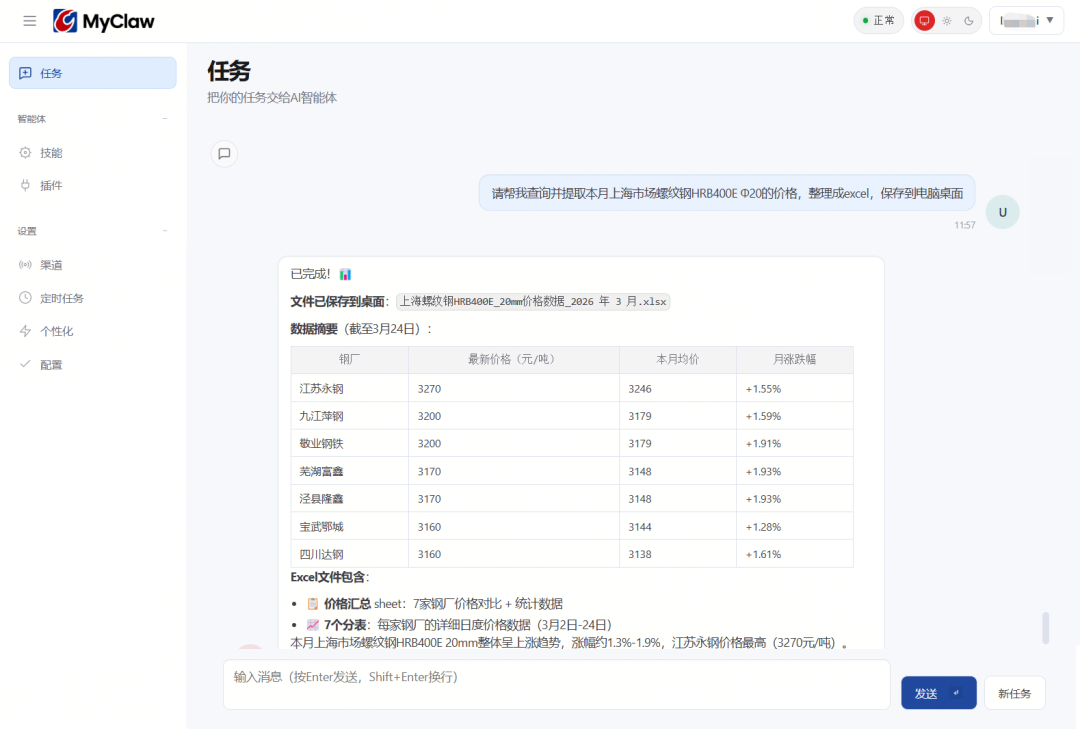Click the 最新价格（元/吨） column header
This screenshot has width=1080, height=729.
514,360
